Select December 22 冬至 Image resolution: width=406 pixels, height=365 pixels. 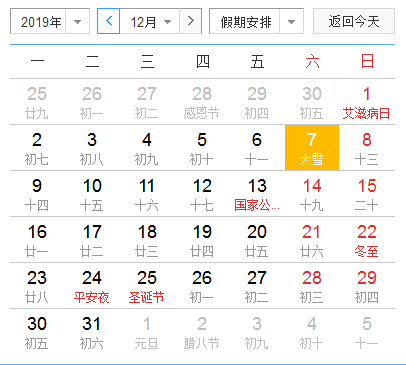point(367,240)
